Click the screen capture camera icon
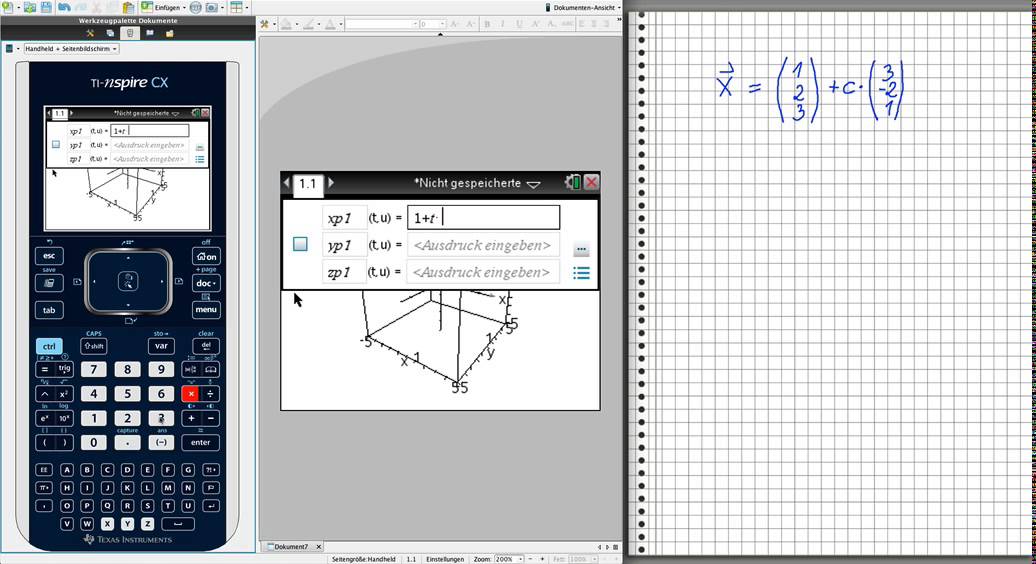 [211, 7]
